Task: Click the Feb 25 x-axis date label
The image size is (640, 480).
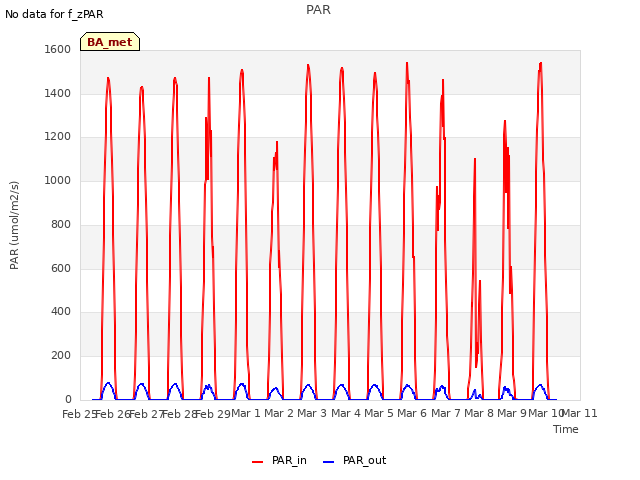Action: point(79,414)
